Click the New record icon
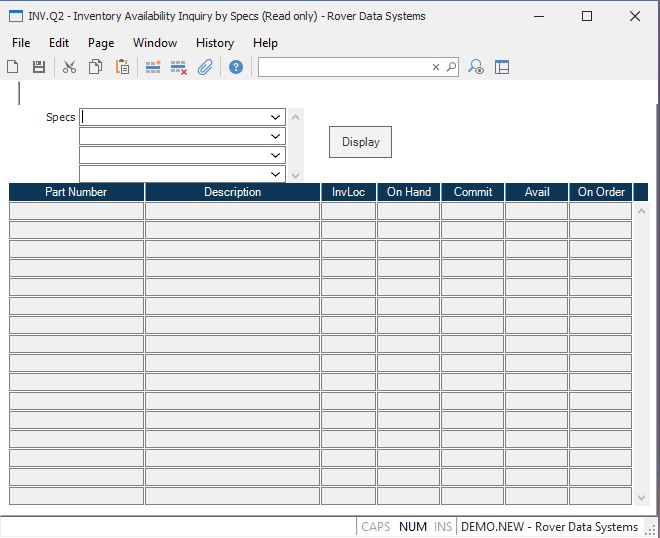The image size is (660, 538). click(x=13, y=67)
